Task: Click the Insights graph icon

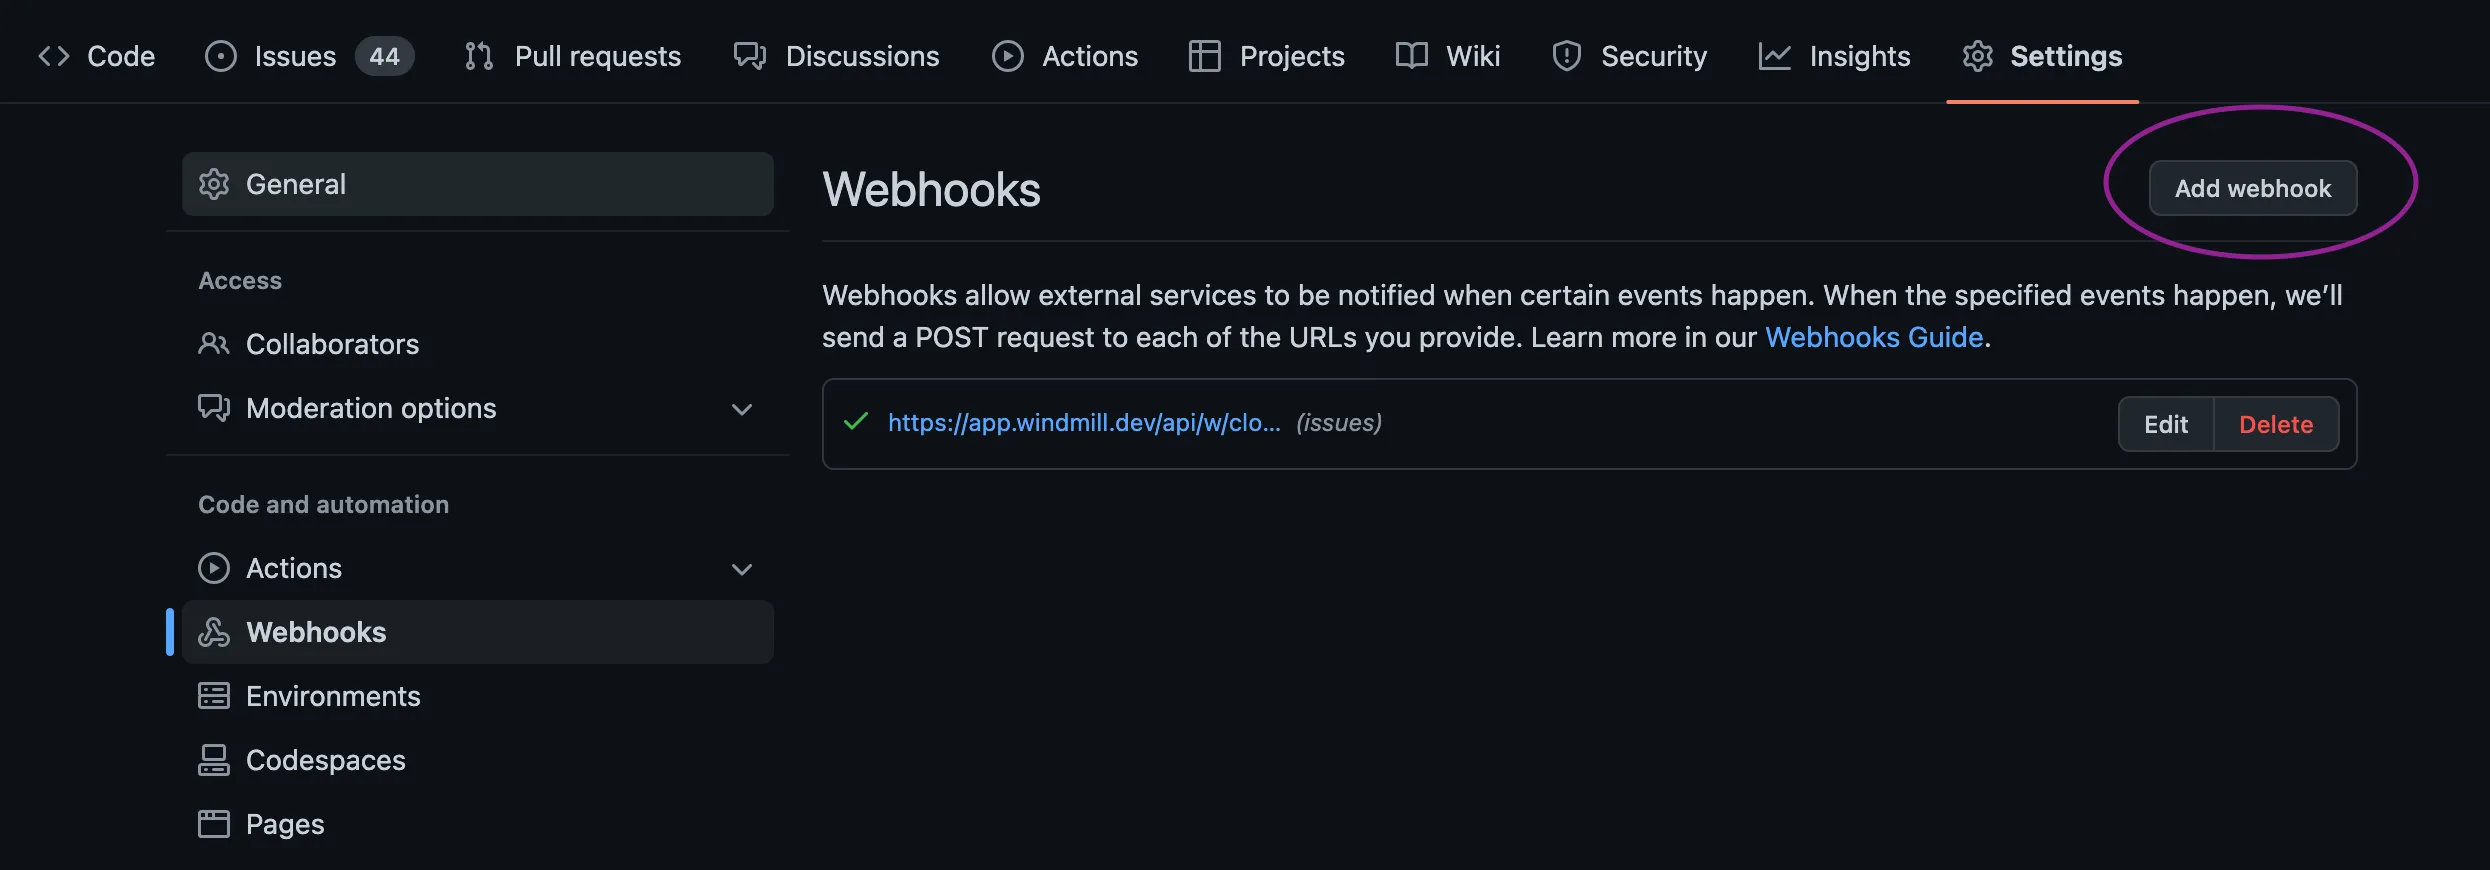Action: [1774, 56]
